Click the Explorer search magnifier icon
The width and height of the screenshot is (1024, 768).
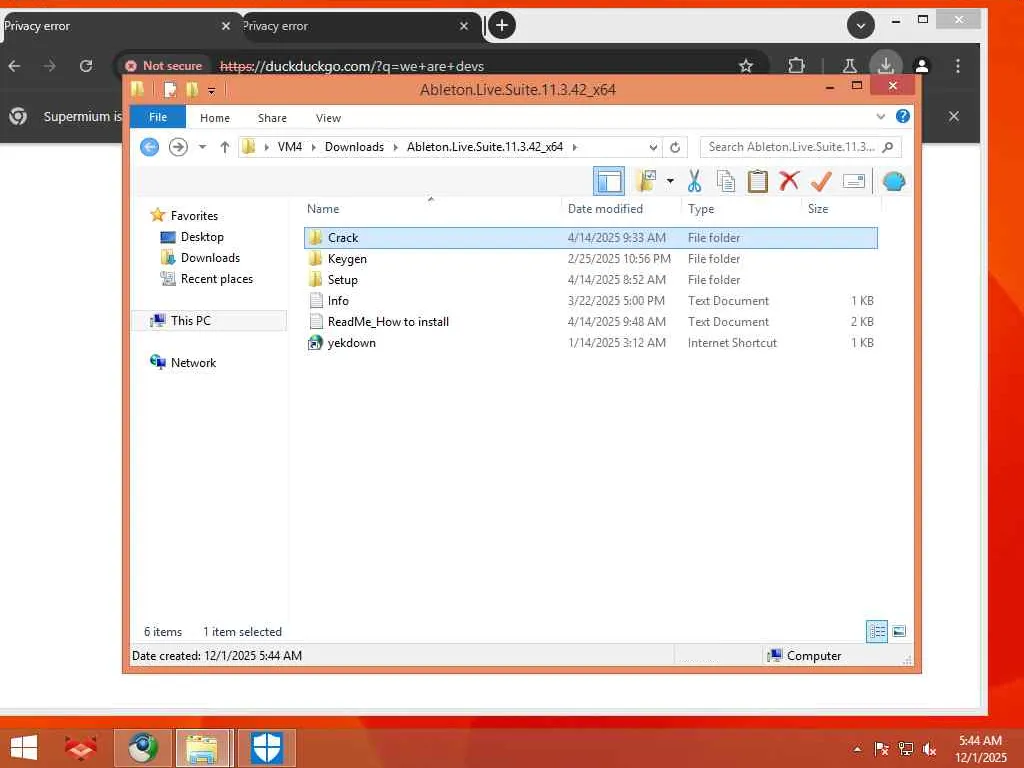point(888,147)
